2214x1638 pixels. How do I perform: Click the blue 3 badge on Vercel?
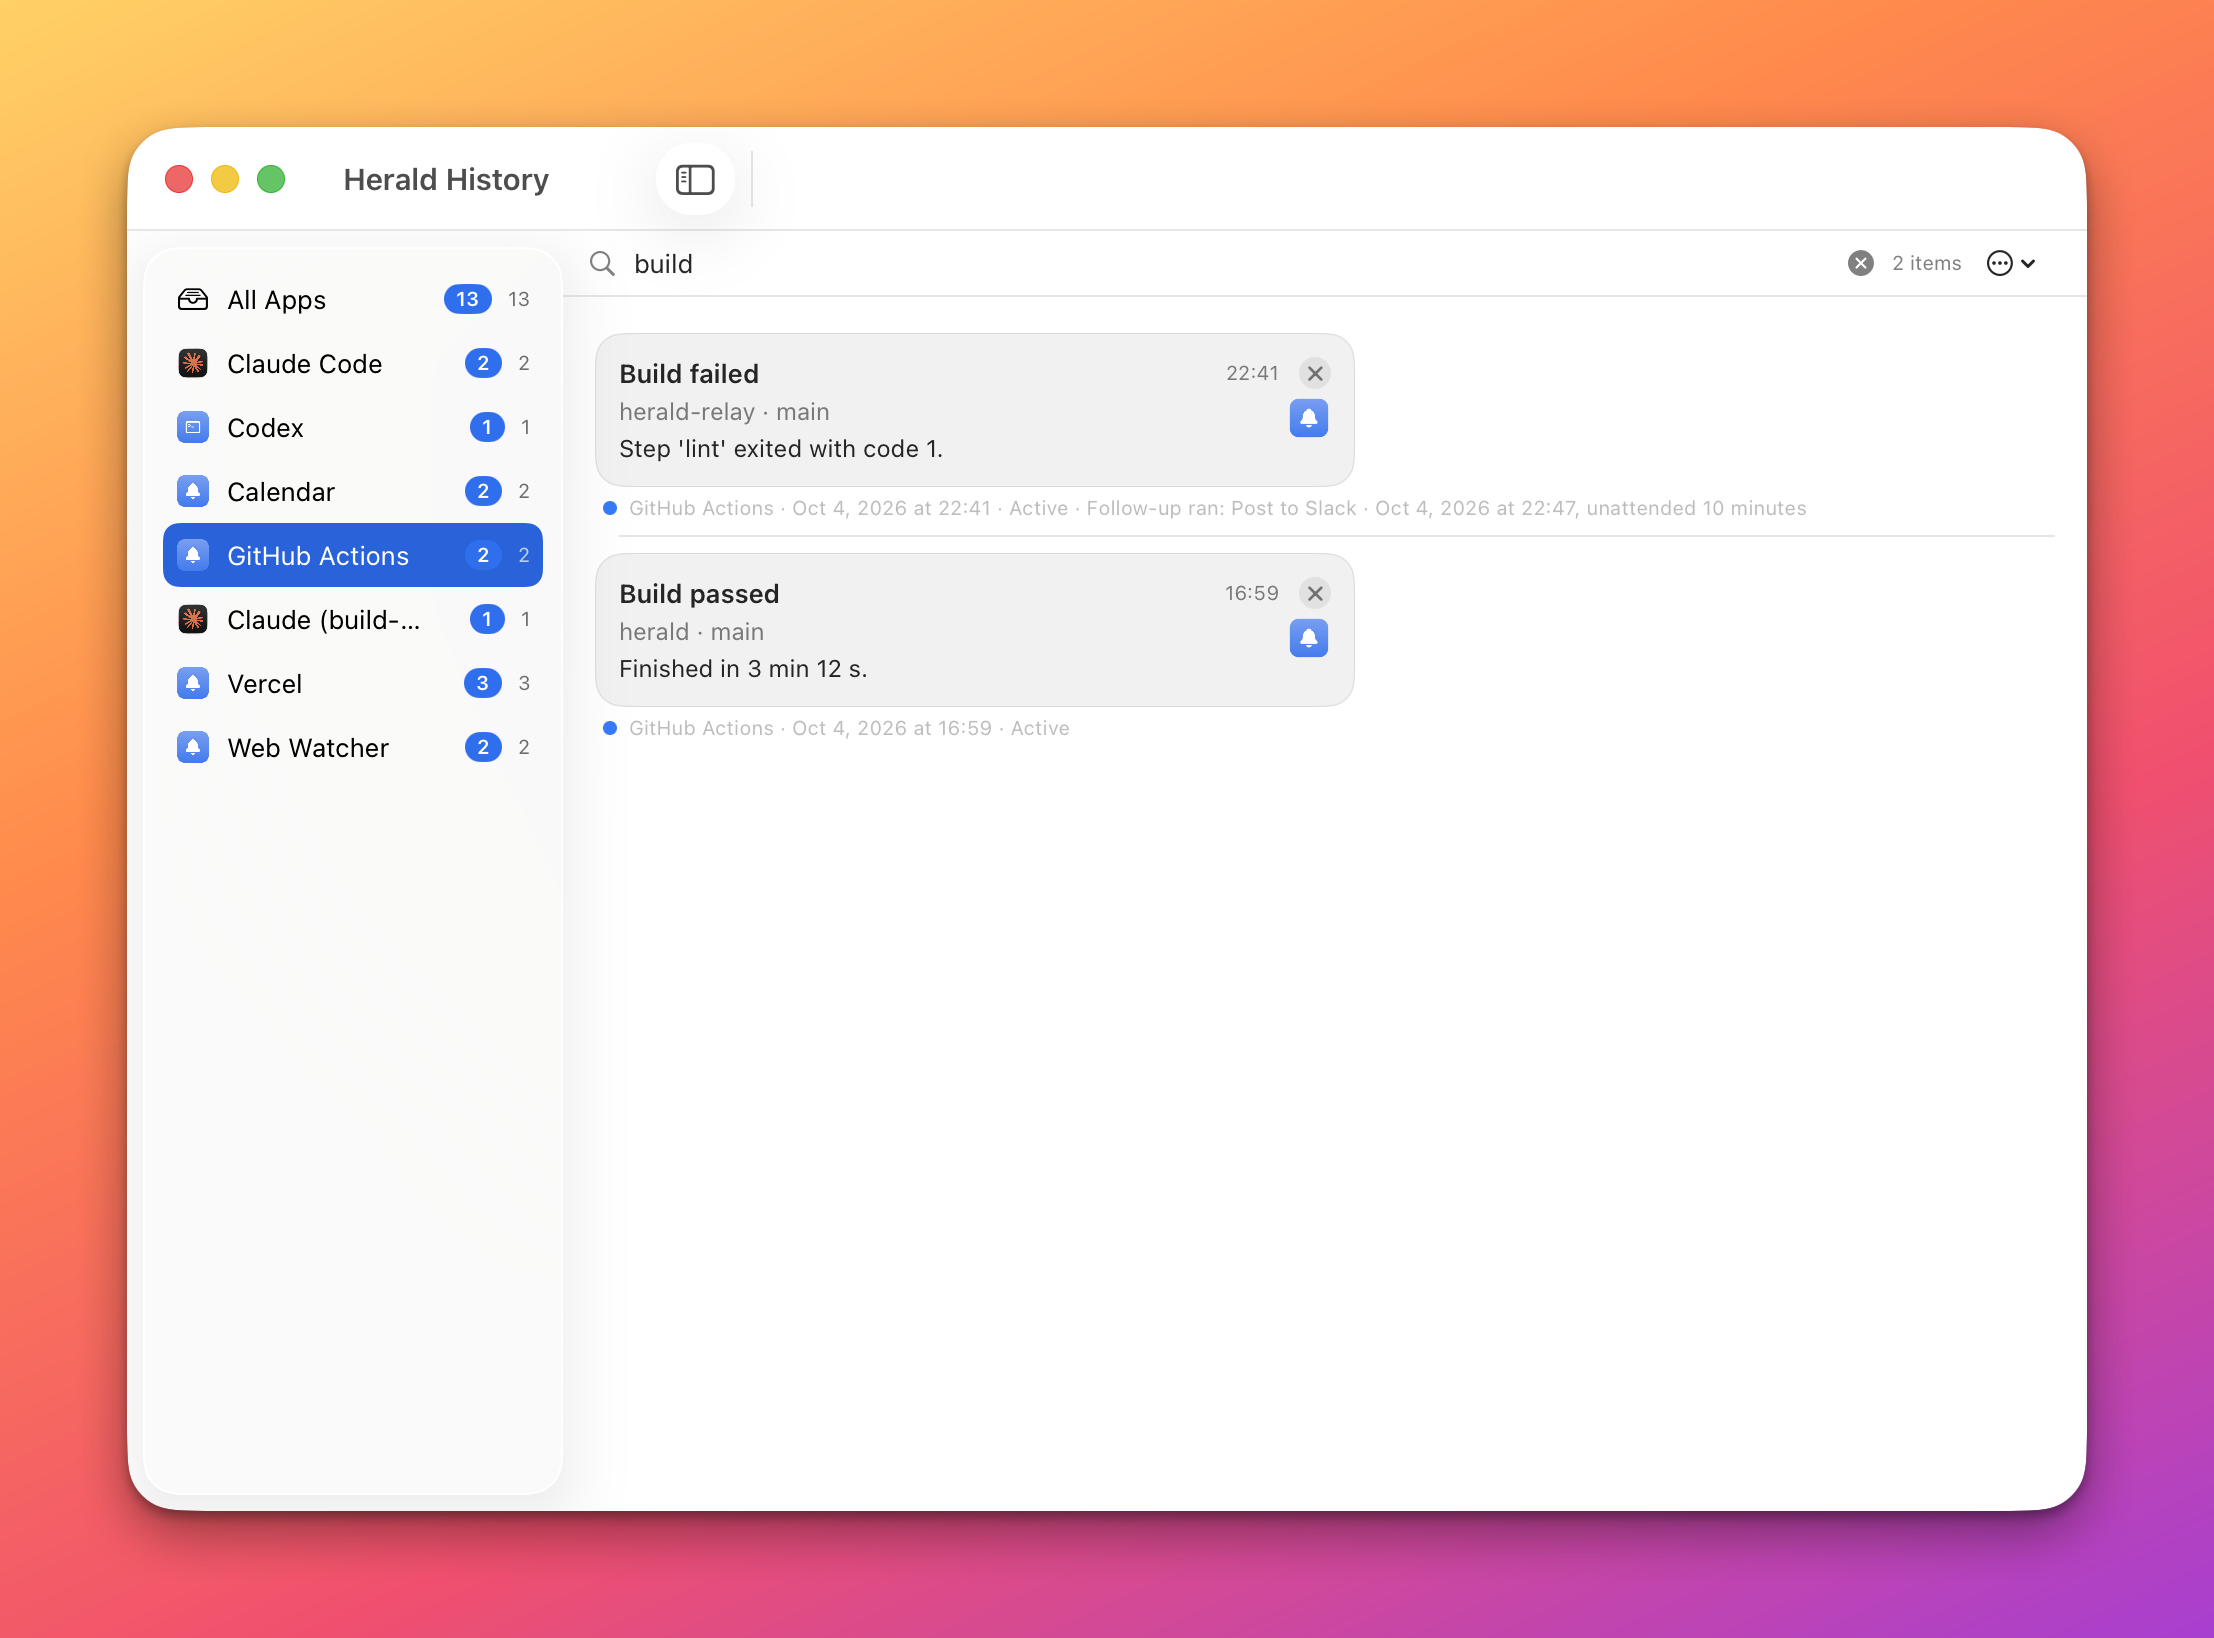[x=483, y=683]
